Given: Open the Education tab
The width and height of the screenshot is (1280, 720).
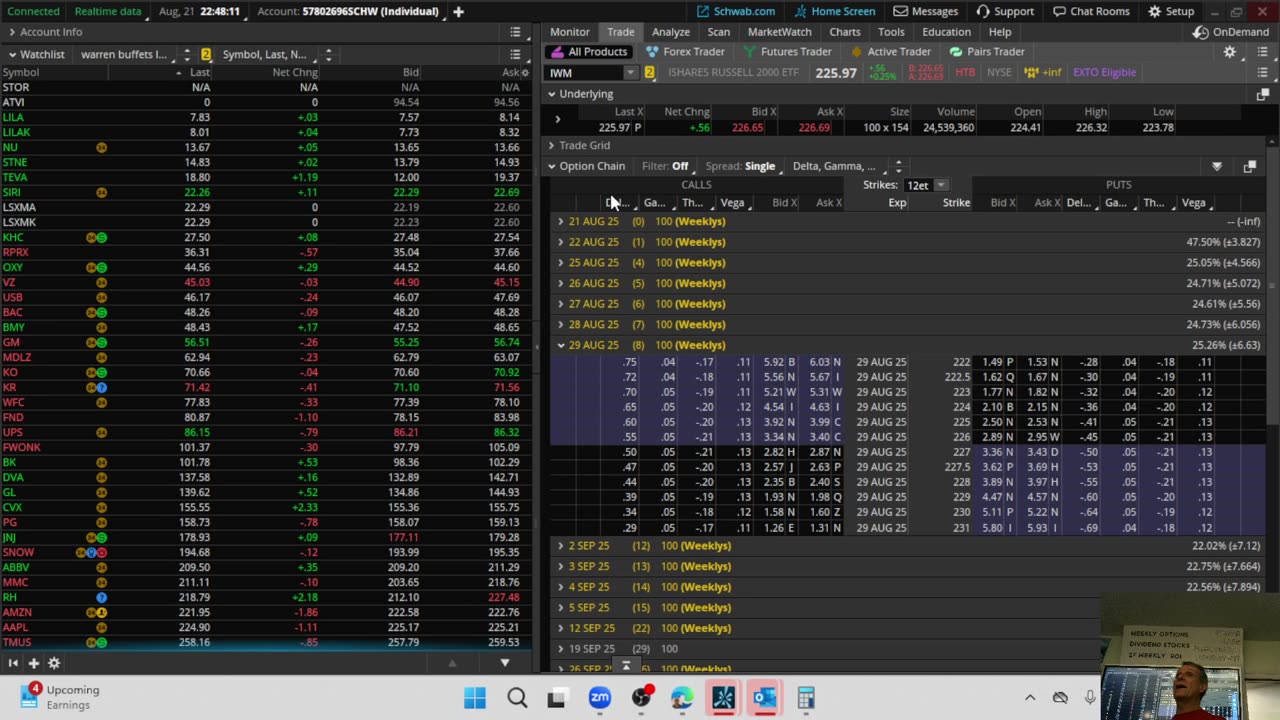Looking at the screenshot, I should tap(946, 32).
